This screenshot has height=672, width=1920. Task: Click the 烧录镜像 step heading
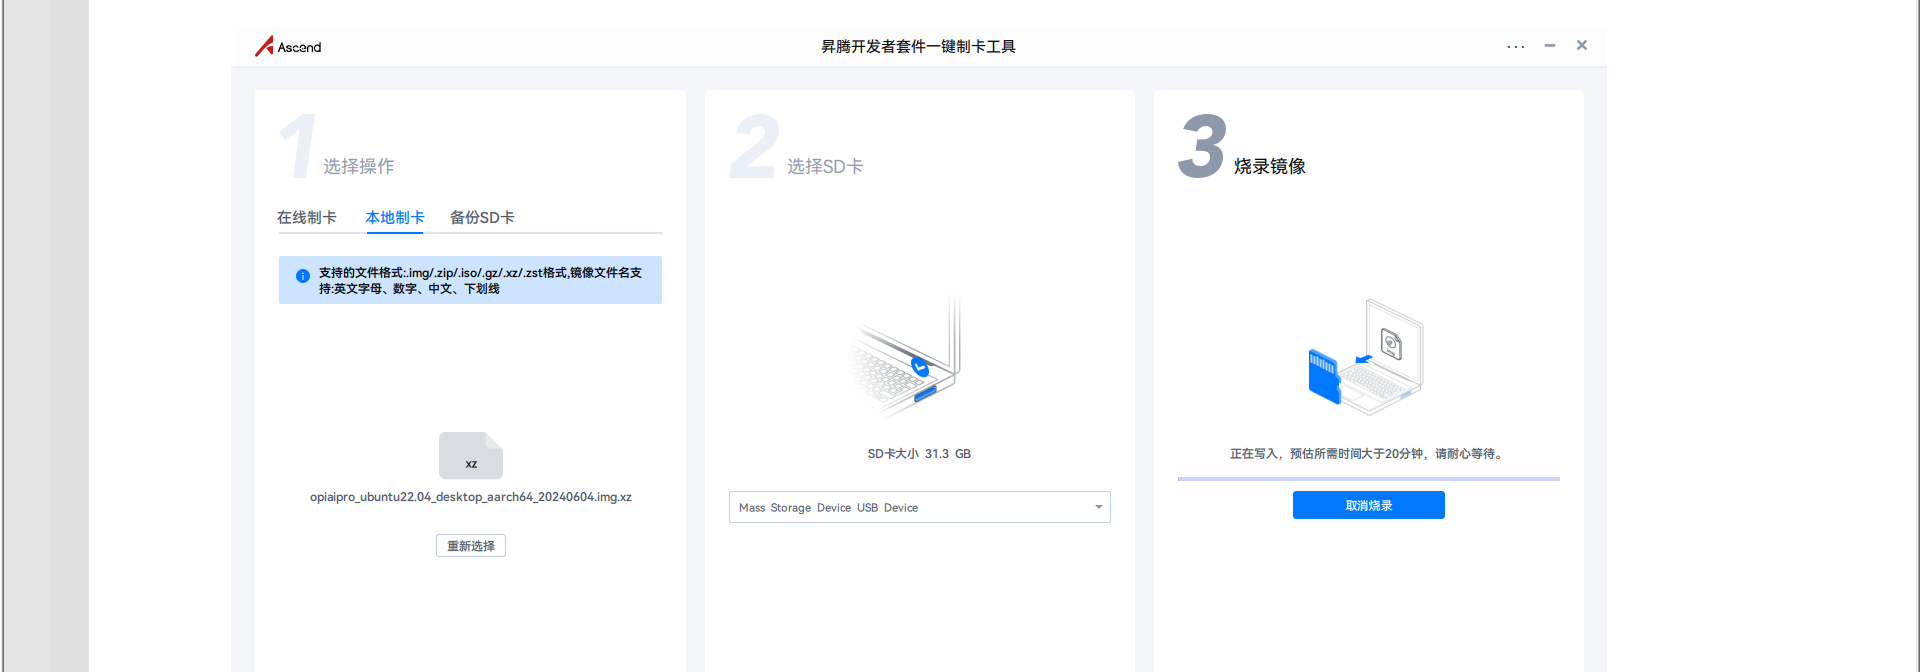tap(1270, 166)
